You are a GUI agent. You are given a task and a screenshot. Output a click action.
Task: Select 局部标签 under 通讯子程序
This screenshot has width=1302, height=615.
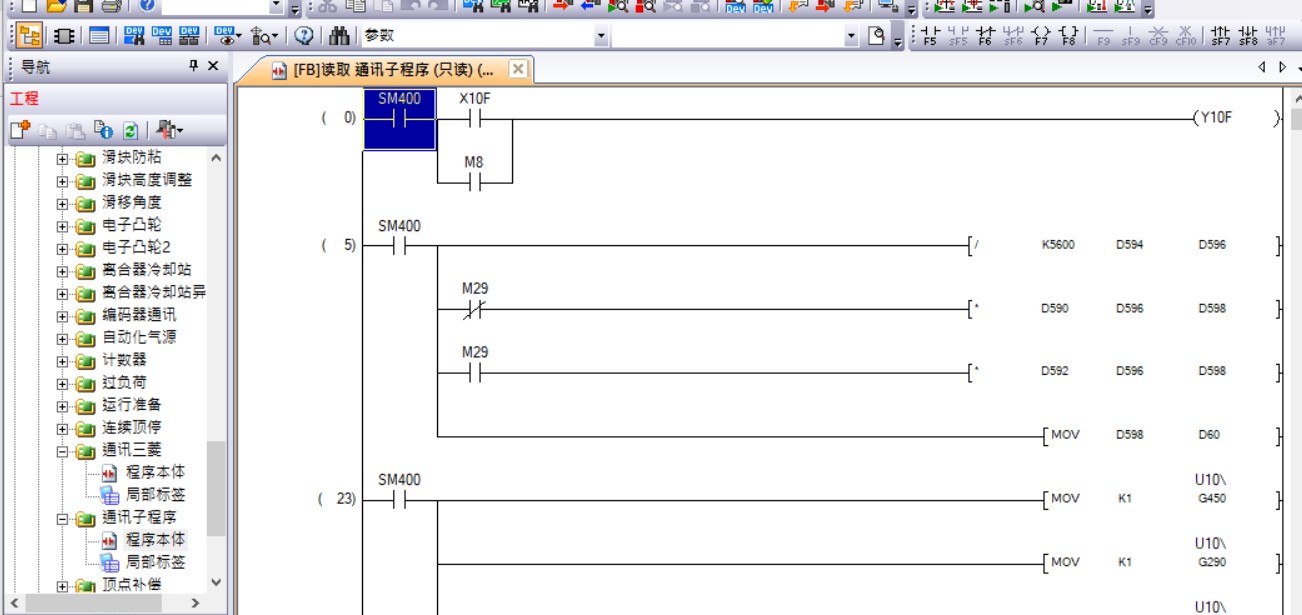(x=154, y=562)
